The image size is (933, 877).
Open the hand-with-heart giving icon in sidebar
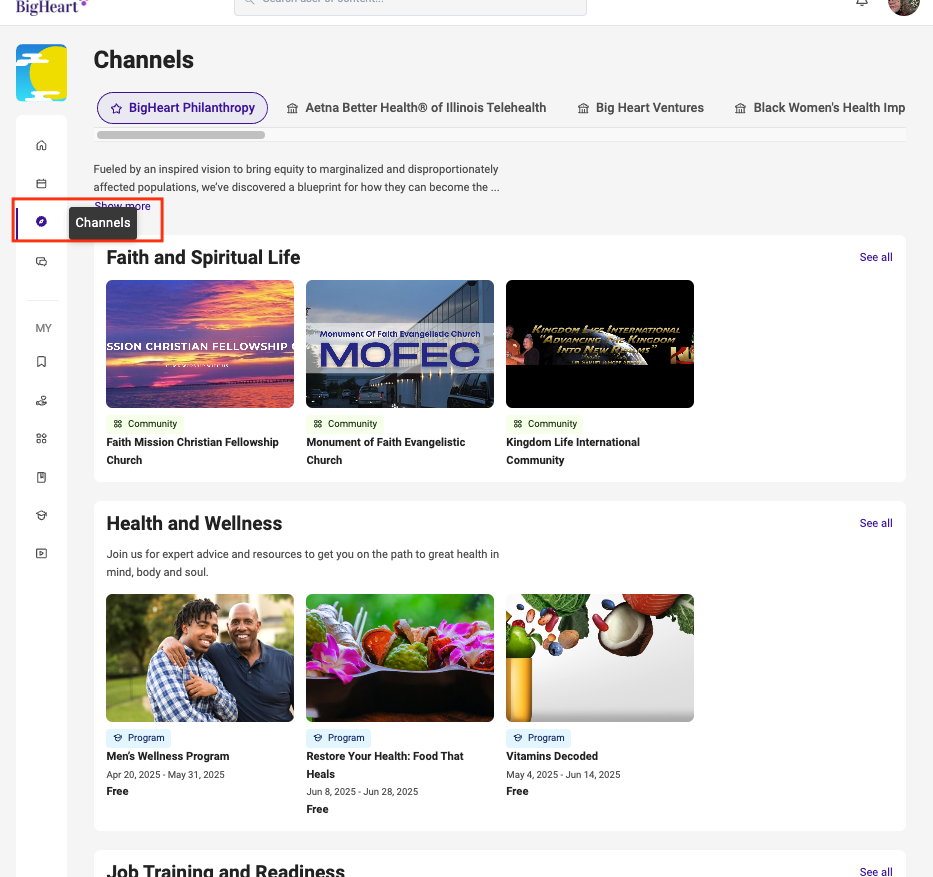pyautogui.click(x=41, y=400)
